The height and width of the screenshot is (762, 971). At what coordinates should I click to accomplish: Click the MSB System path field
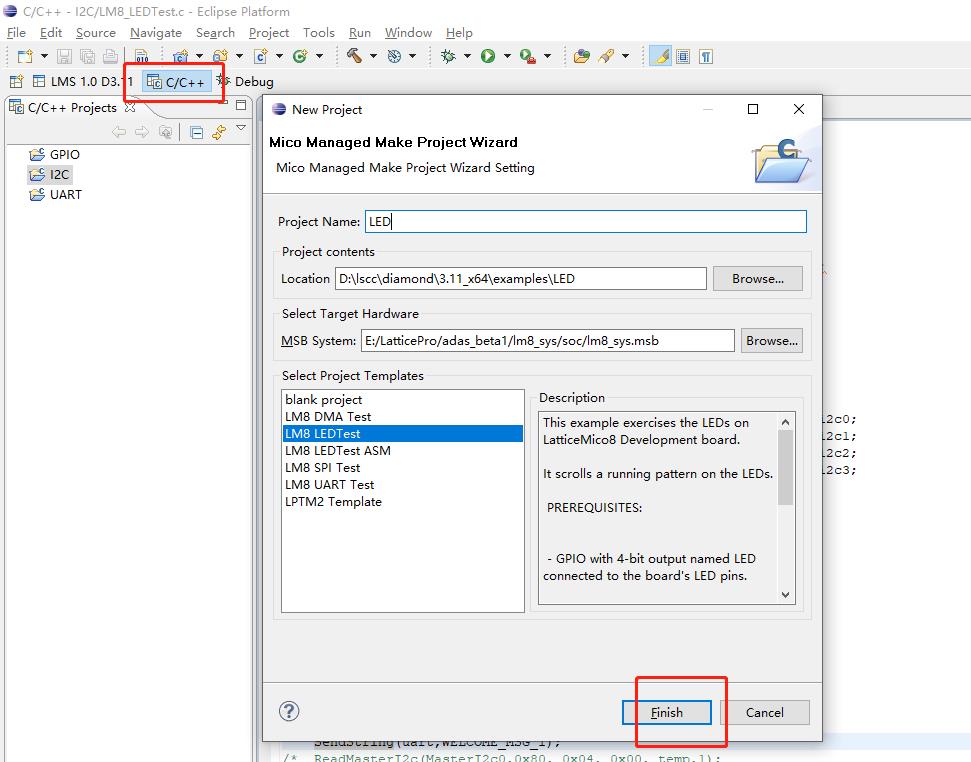point(548,340)
